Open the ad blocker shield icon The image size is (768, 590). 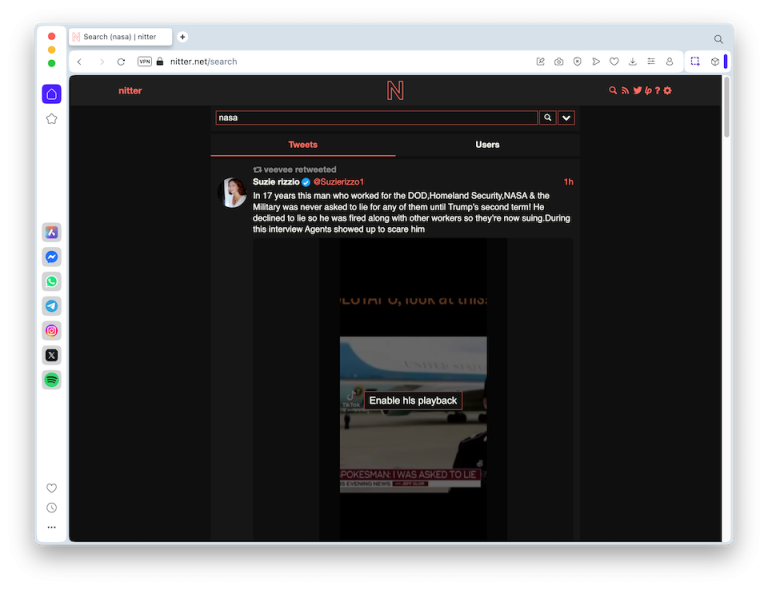pyautogui.click(x=577, y=62)
